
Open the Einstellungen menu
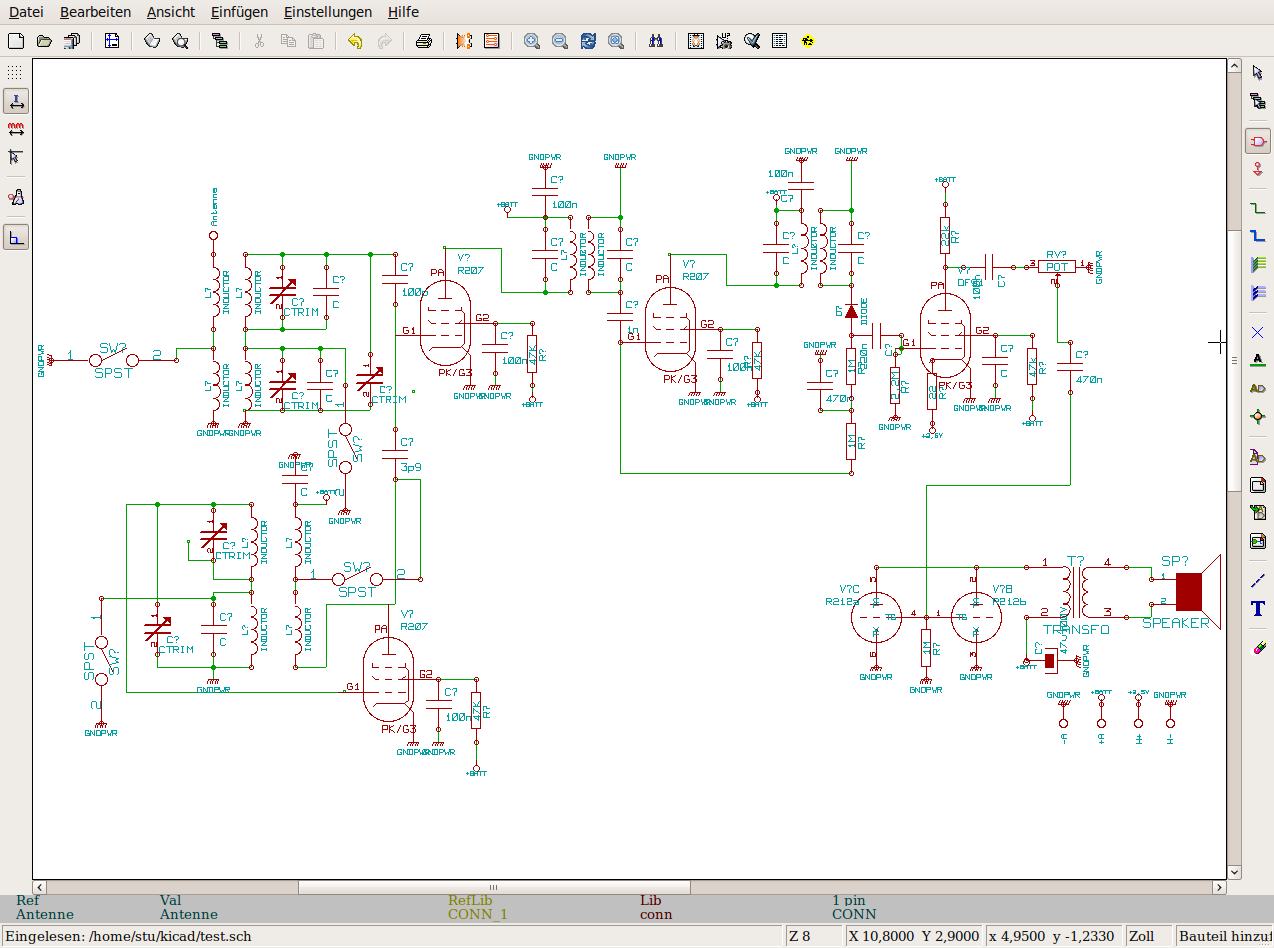tap(327, 12)
